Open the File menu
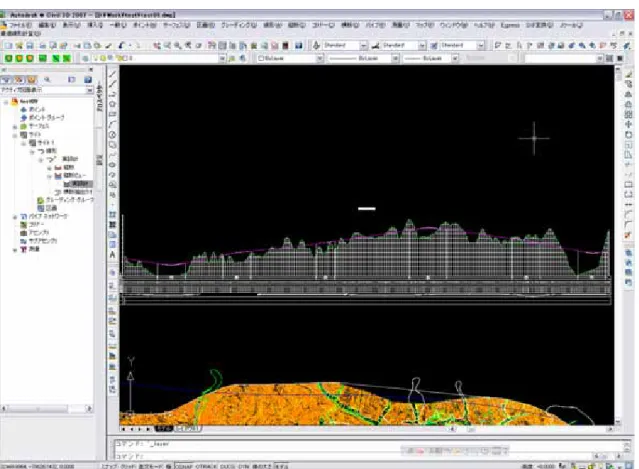The width and height of the screenshot is (639, 469). coord(20,25)
